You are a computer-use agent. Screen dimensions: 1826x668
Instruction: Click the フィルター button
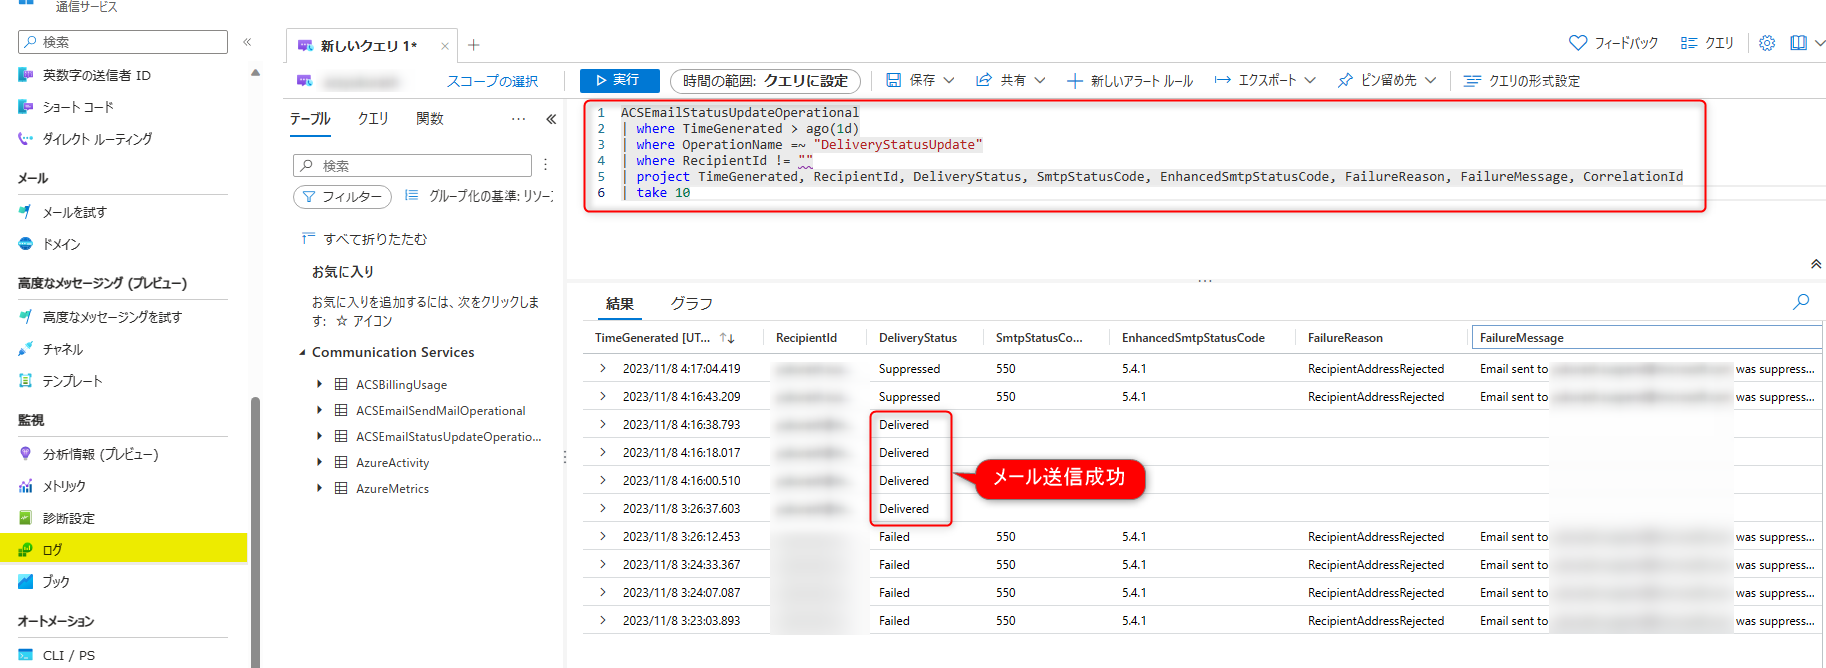(x=342, y=197)
